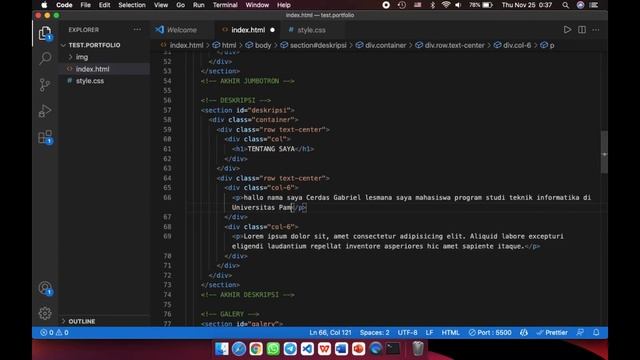The height and width of the screenshot is (360, 640).
Task: Open Telegram from the dock
Action: (x=290, y=349)
